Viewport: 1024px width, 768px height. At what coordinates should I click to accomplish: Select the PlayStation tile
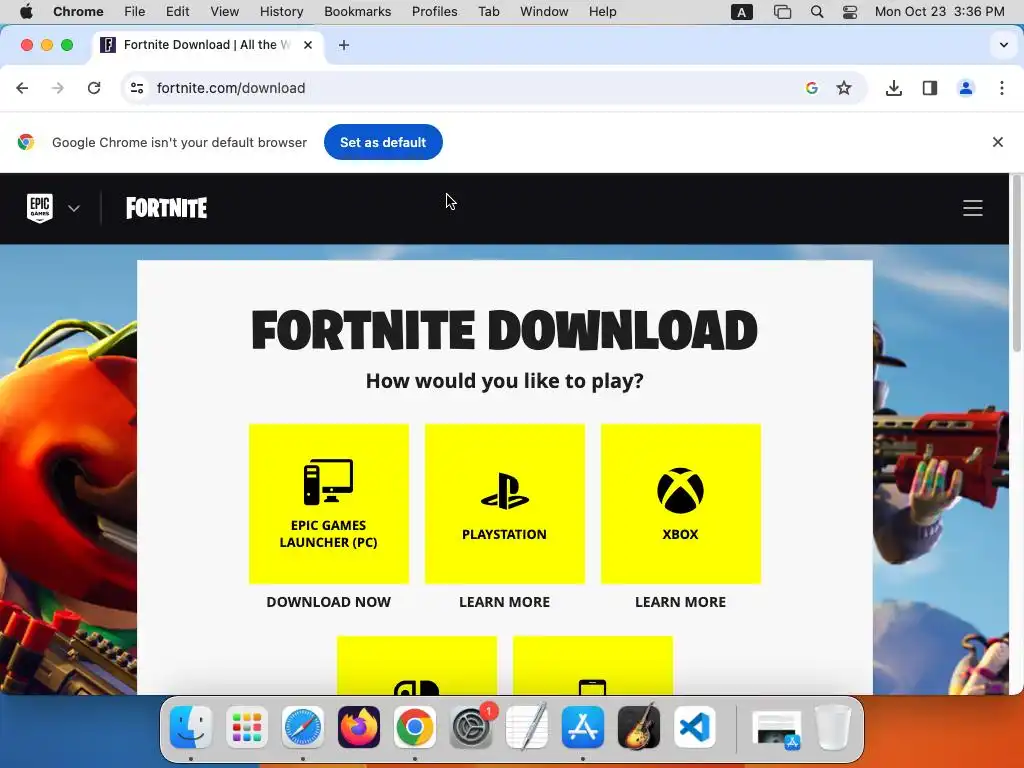[505, 504]
